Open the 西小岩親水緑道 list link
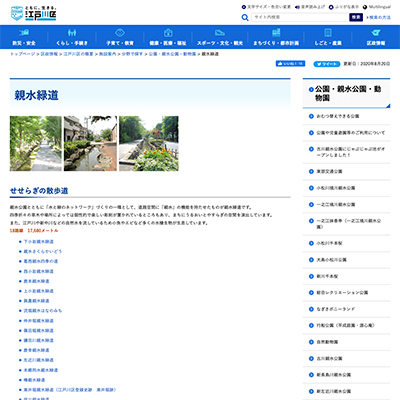The height and width of the screenshot is (400, 400). tap(39, 271)
